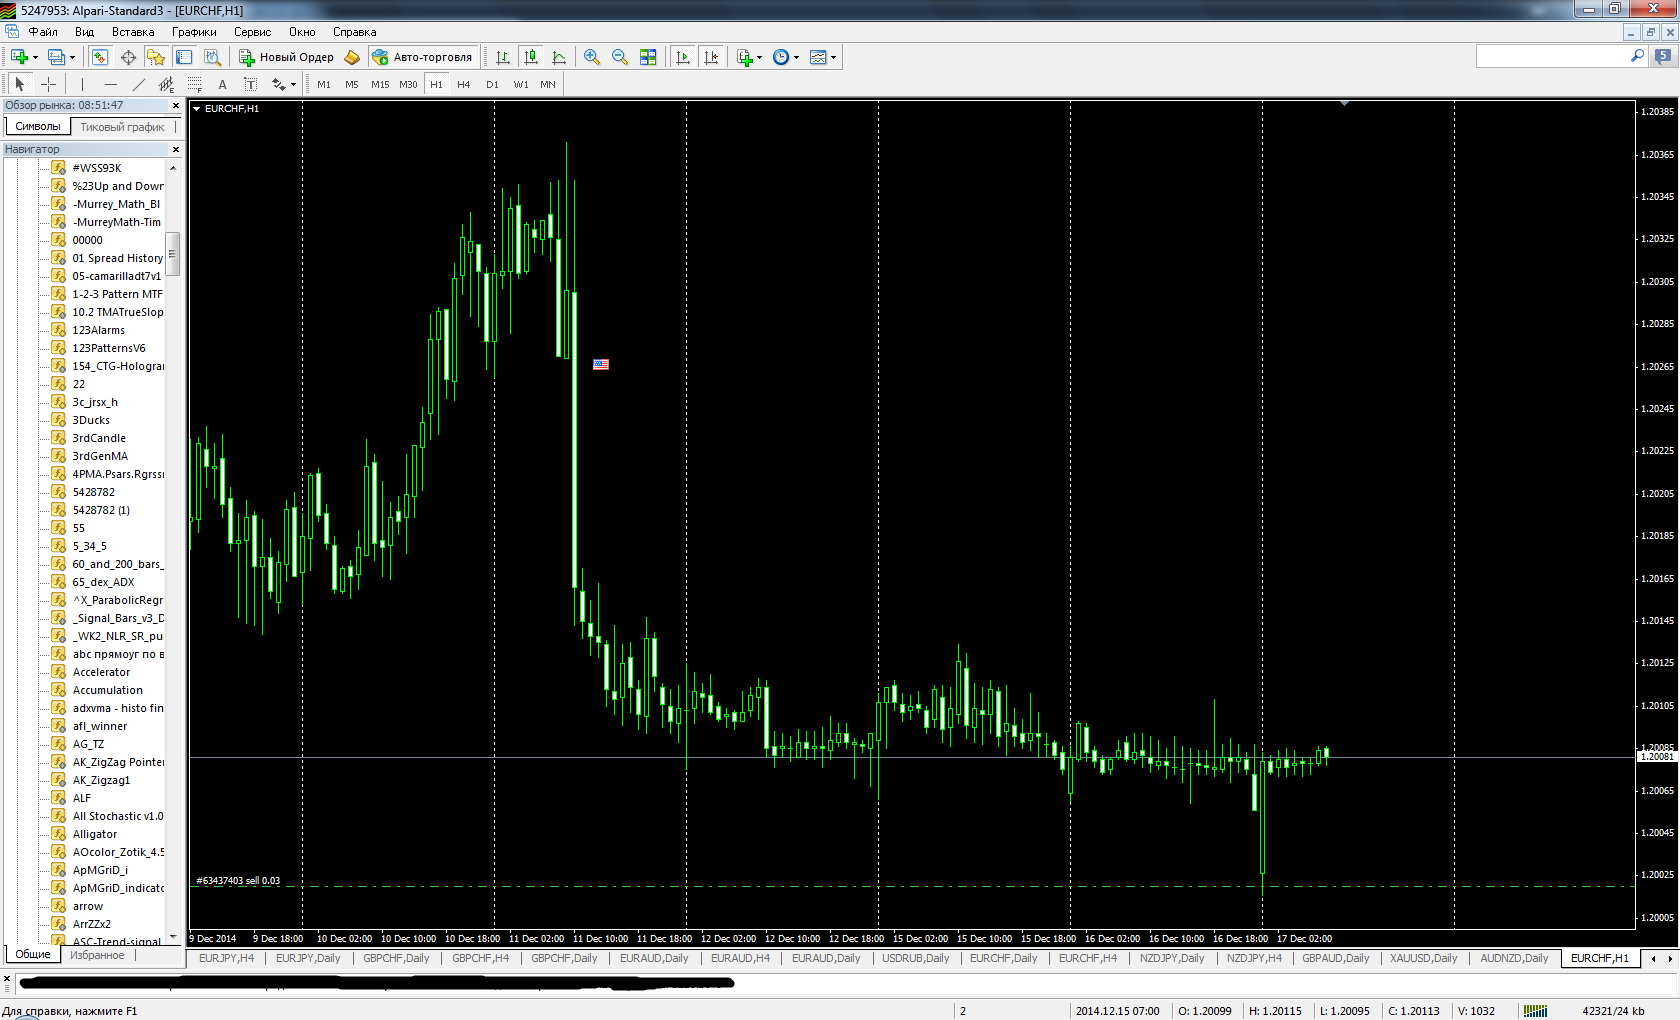1680x1020 pixels.
Task: Select the Alligator indicator in Navigator
Action: (x=94, y=834)
